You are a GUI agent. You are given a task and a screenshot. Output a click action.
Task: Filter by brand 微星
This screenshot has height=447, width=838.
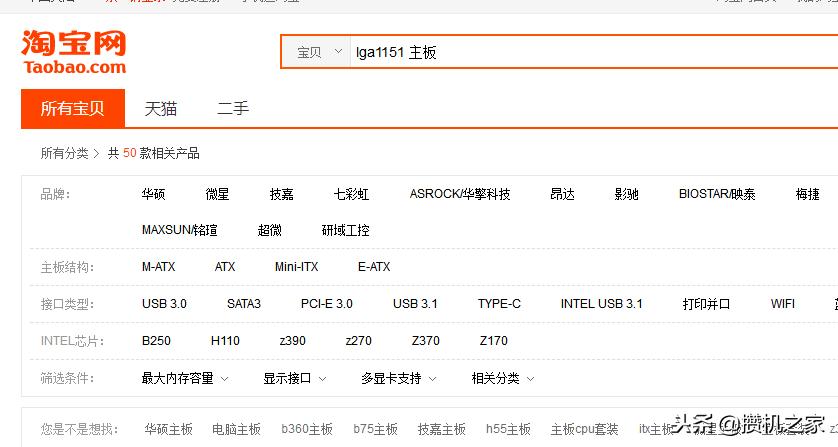point(218,194)
